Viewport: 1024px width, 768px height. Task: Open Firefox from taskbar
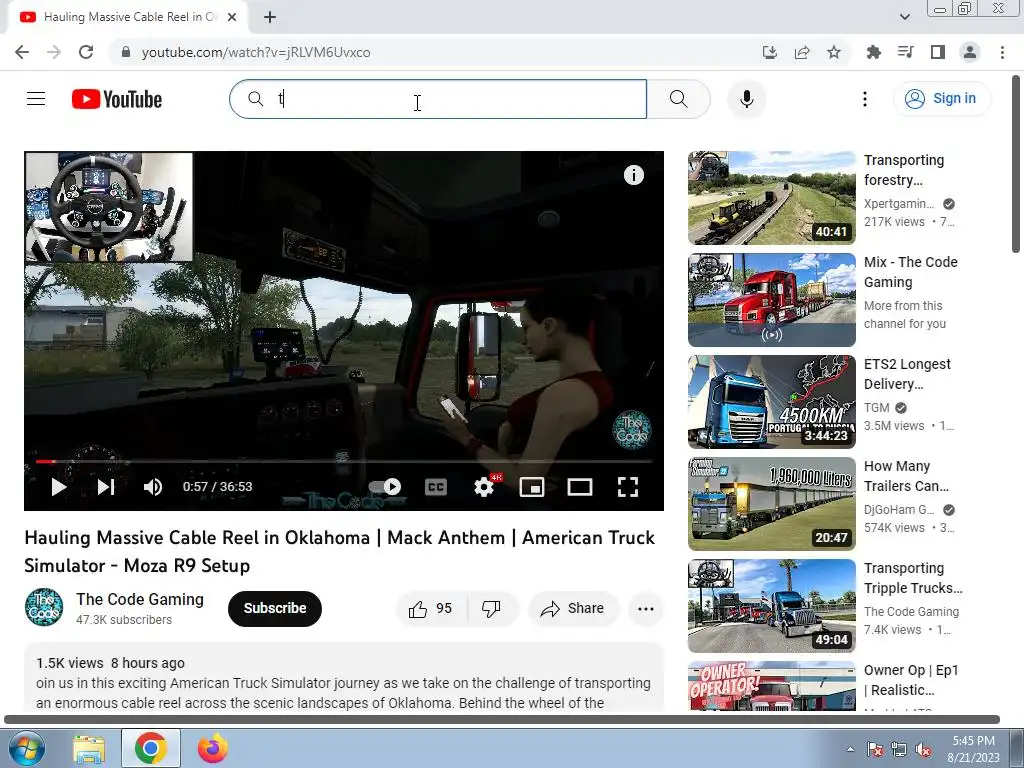(x=212, y=749)
